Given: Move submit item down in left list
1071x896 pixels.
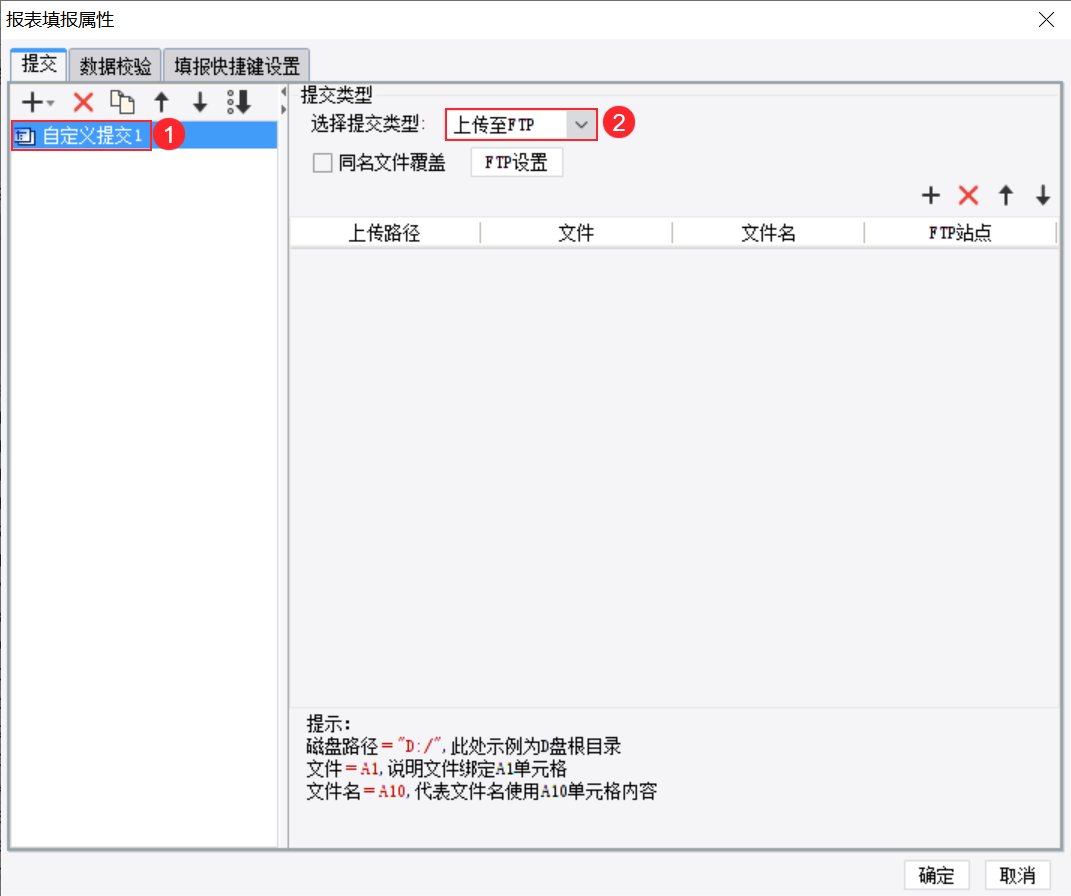Looking at the screenshot, I should [x=199, y=102].
